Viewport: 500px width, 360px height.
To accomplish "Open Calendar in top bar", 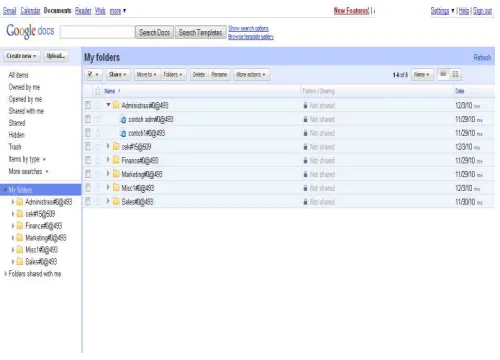I will click(x=30, y=11).
